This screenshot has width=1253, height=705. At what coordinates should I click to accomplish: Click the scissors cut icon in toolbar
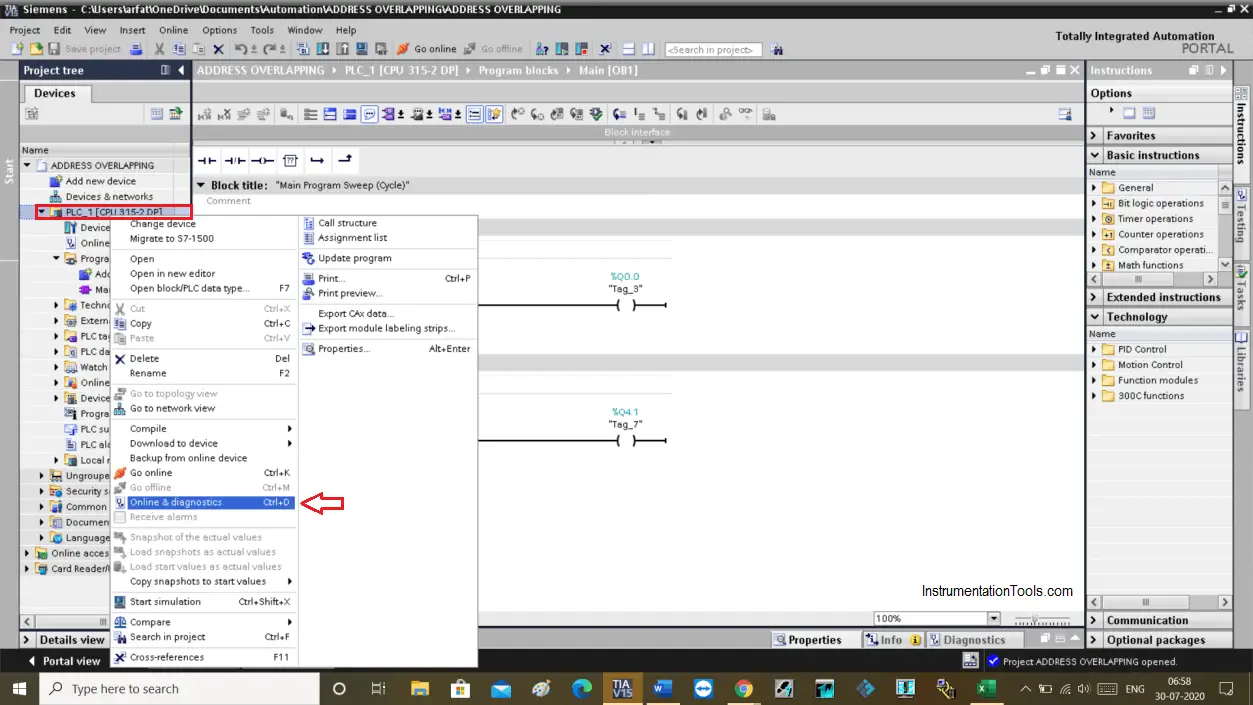point(159,49)
